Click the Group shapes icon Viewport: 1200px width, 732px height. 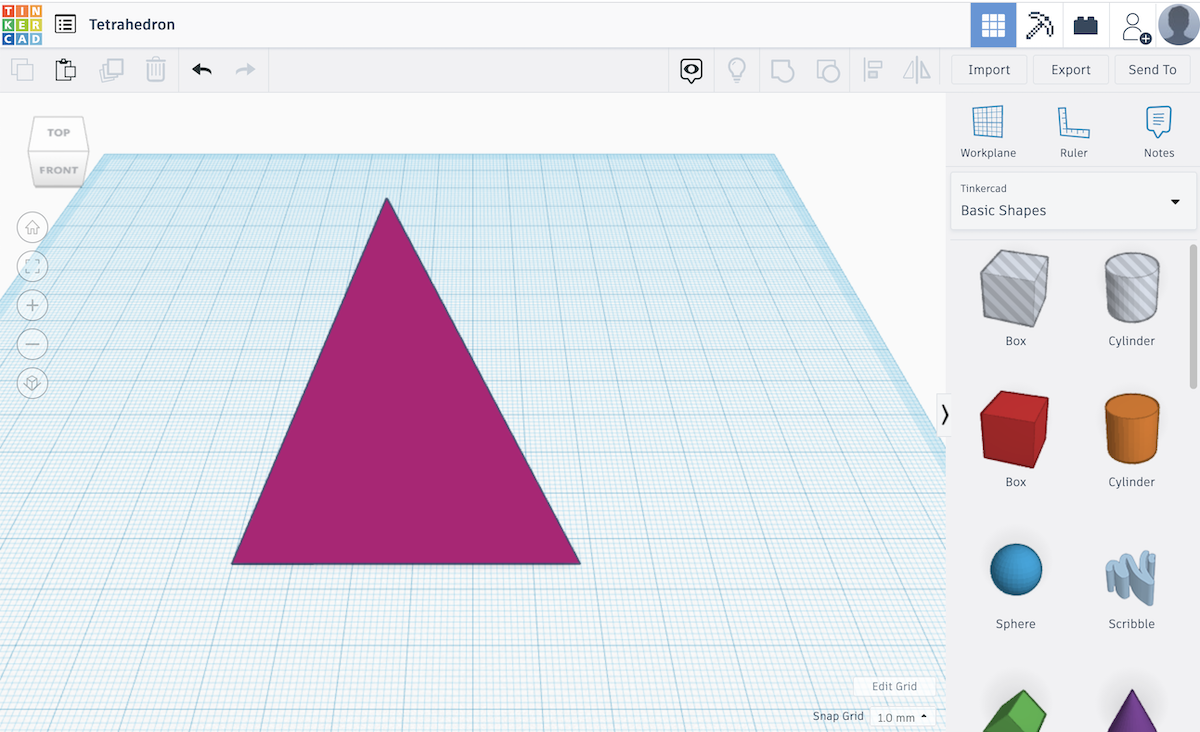pyautogui.click(x=782, y=70)
